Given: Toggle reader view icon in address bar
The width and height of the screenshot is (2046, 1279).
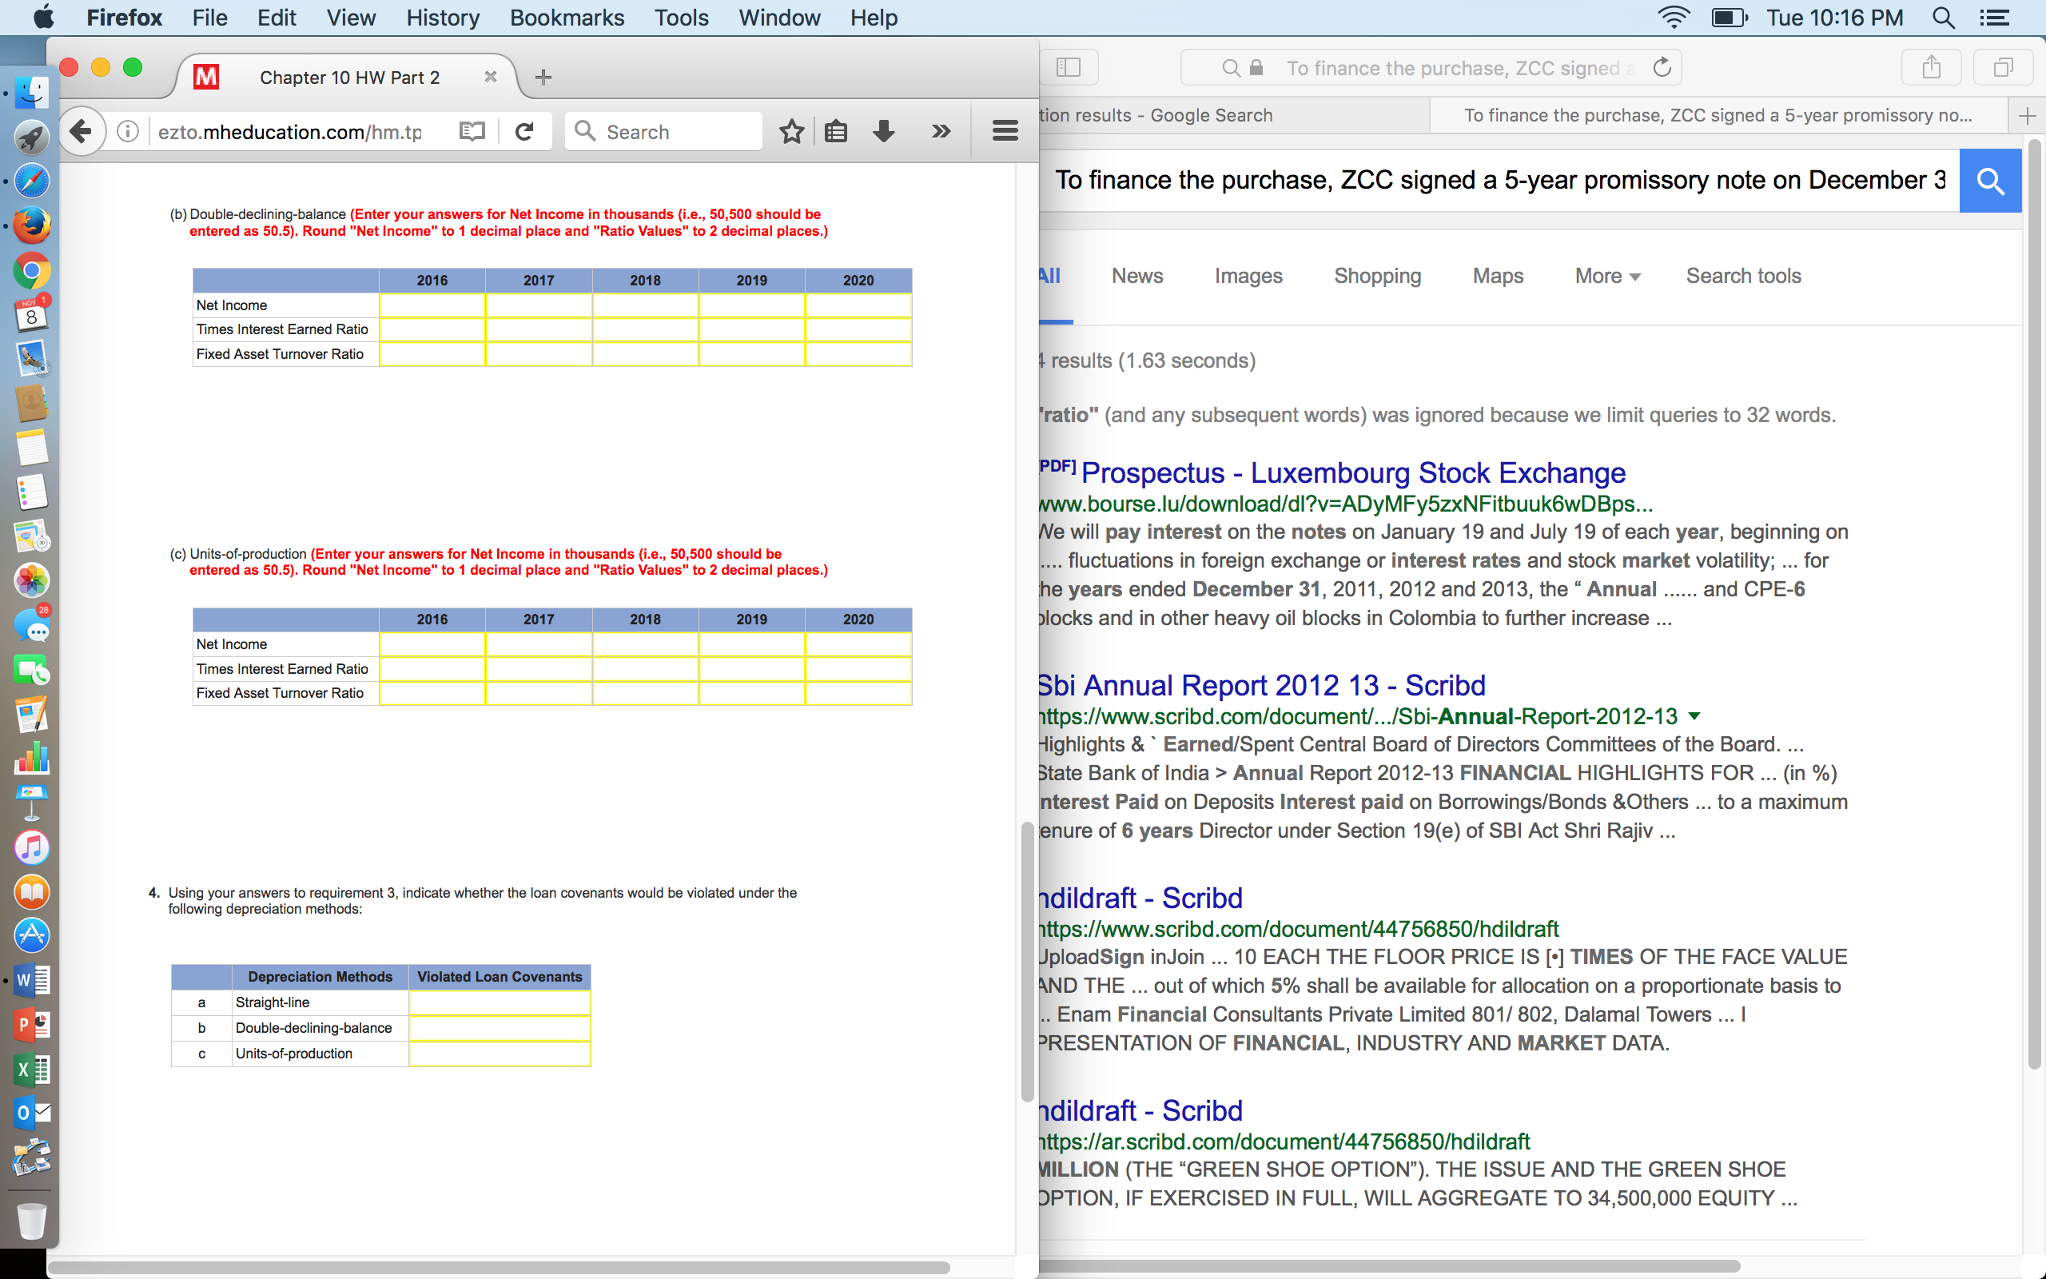Looking at the screenshot, I should click(x=472, y=131).
